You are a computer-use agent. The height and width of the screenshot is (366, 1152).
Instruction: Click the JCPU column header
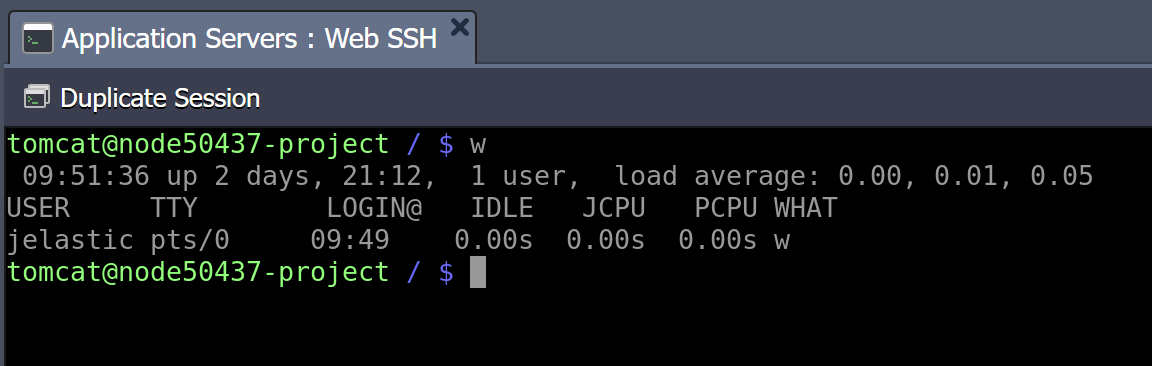[613, 209]
